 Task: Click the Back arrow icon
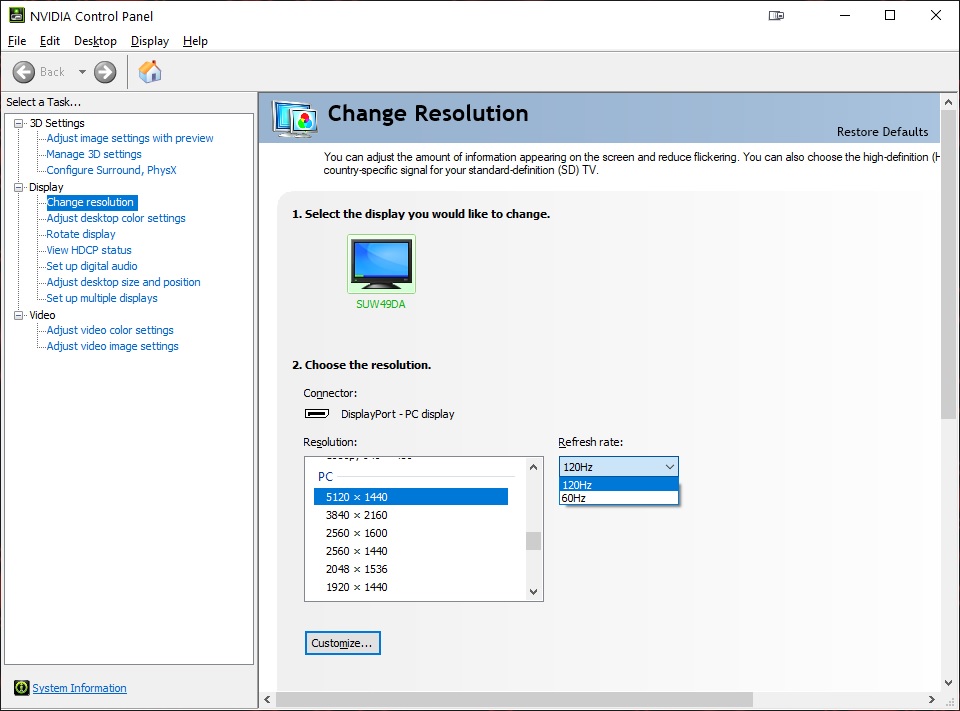tap(24, 72)
